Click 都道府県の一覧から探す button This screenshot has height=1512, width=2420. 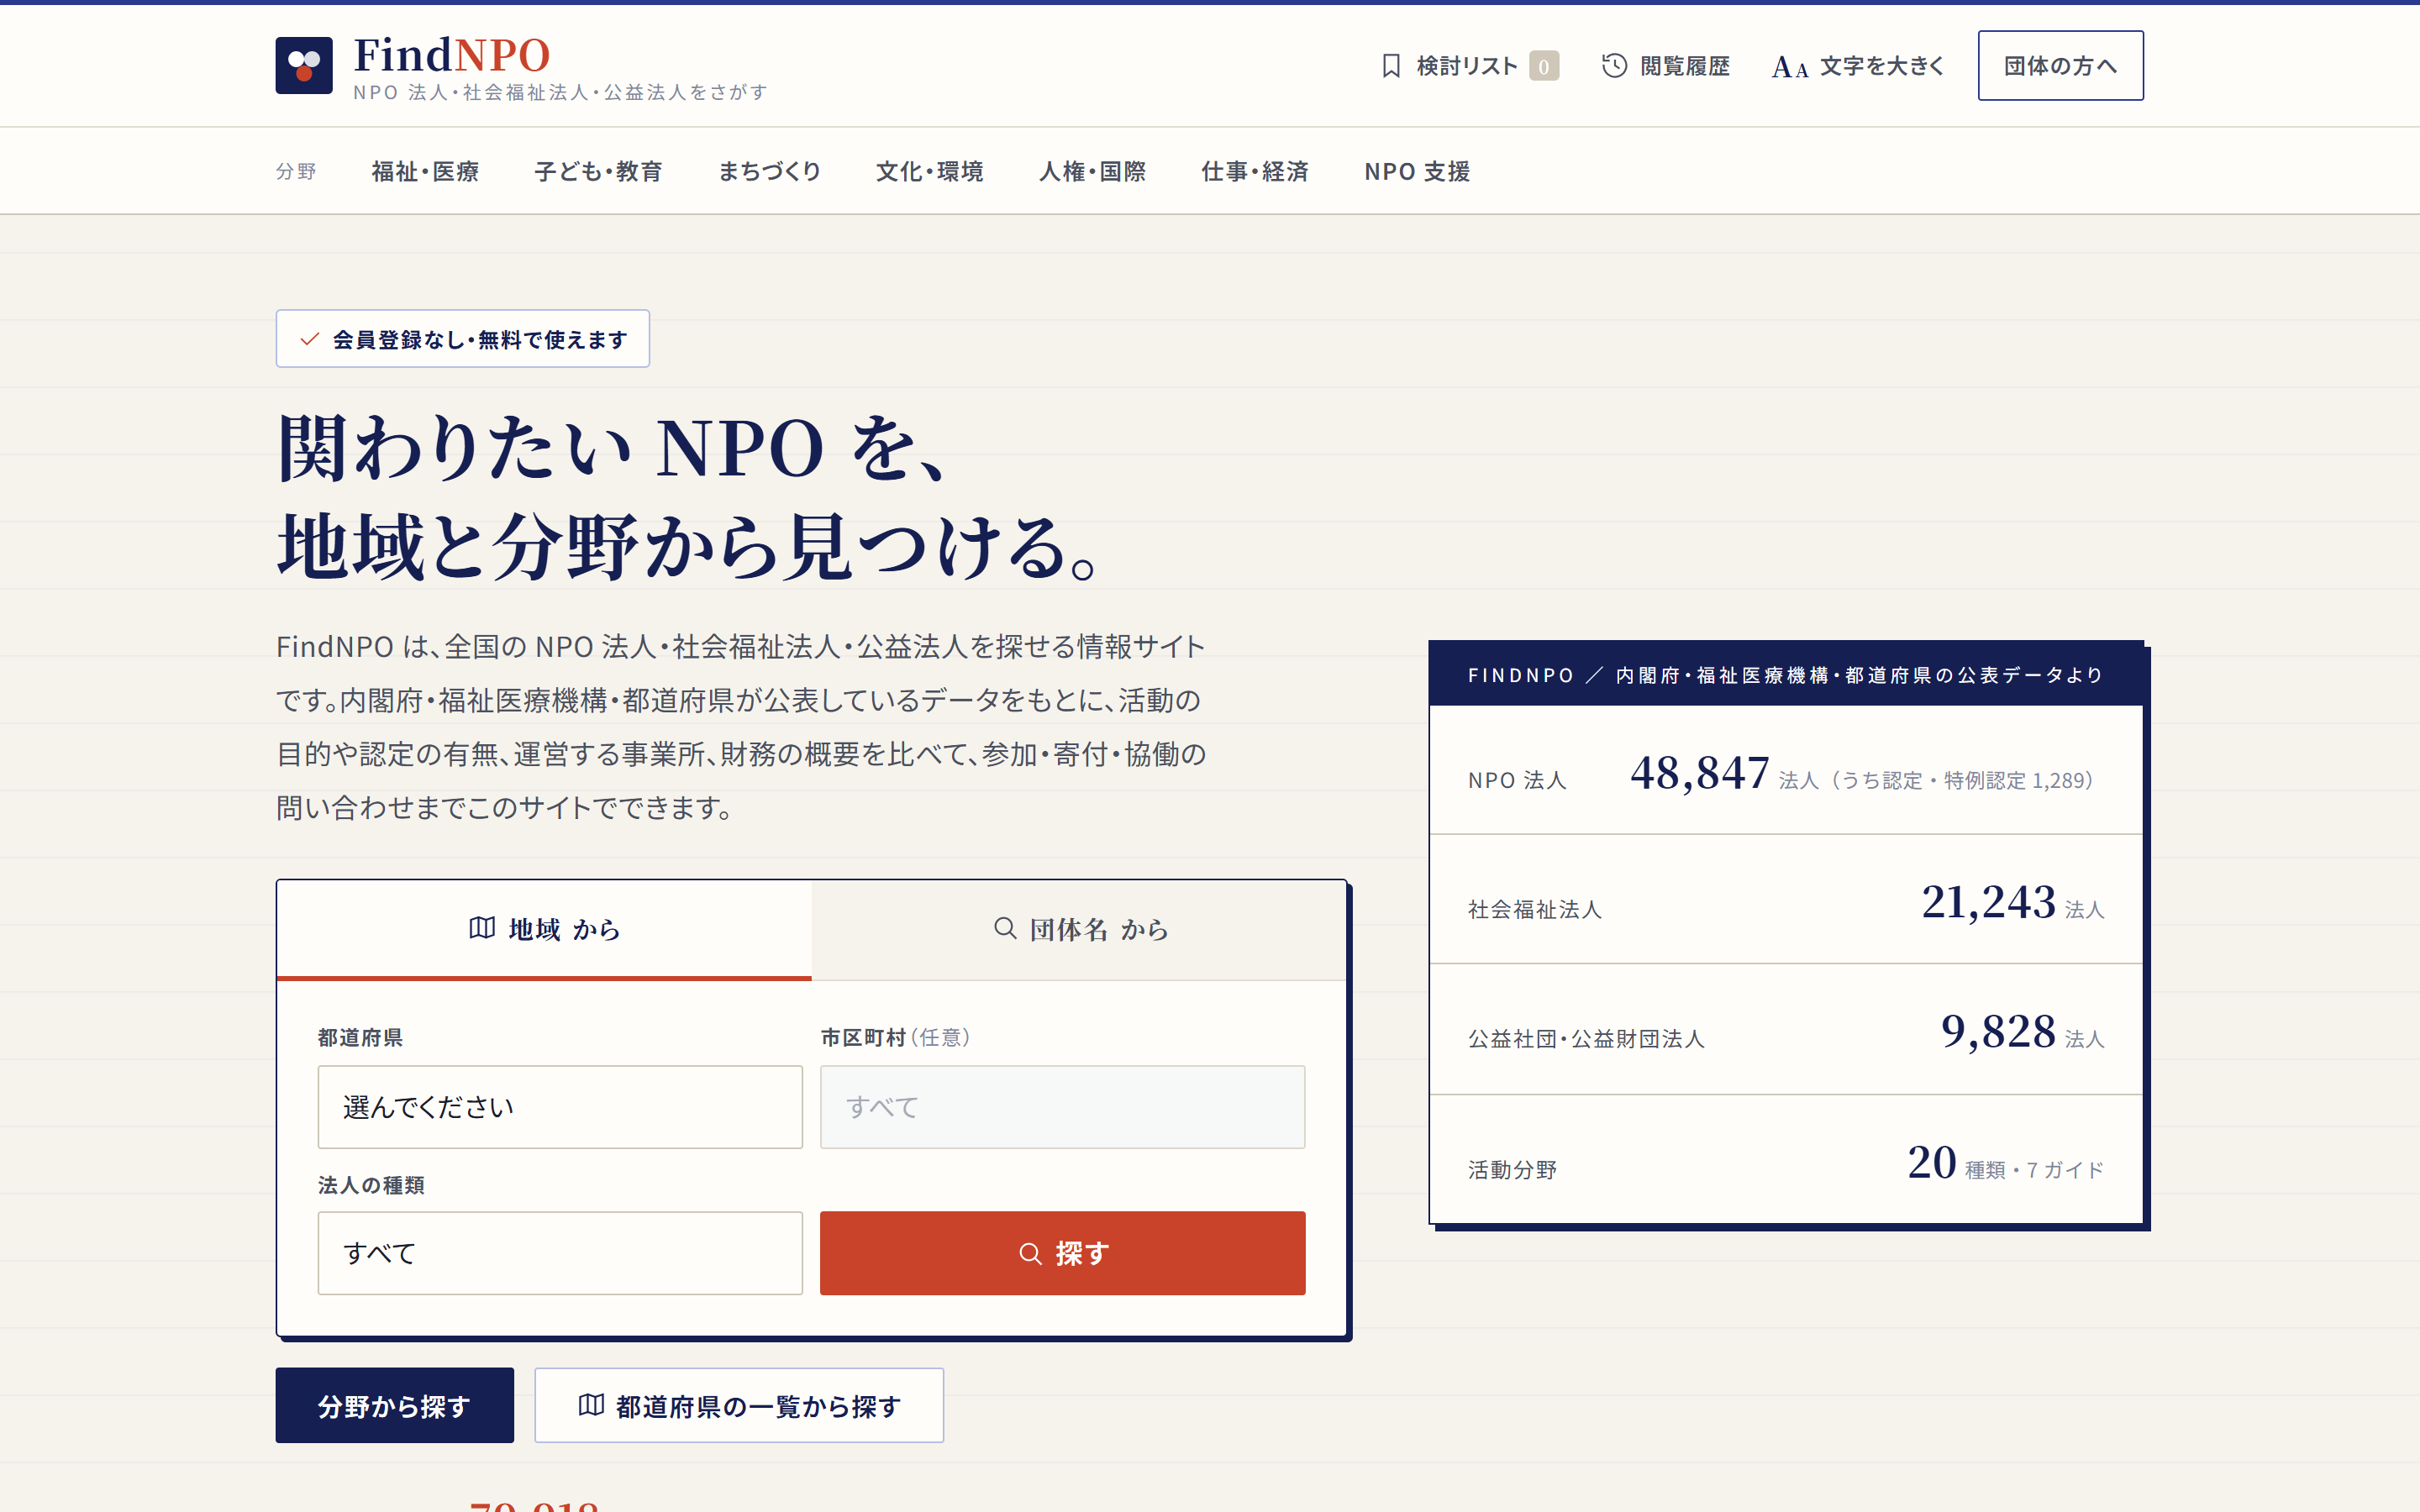coord(739,1406)
